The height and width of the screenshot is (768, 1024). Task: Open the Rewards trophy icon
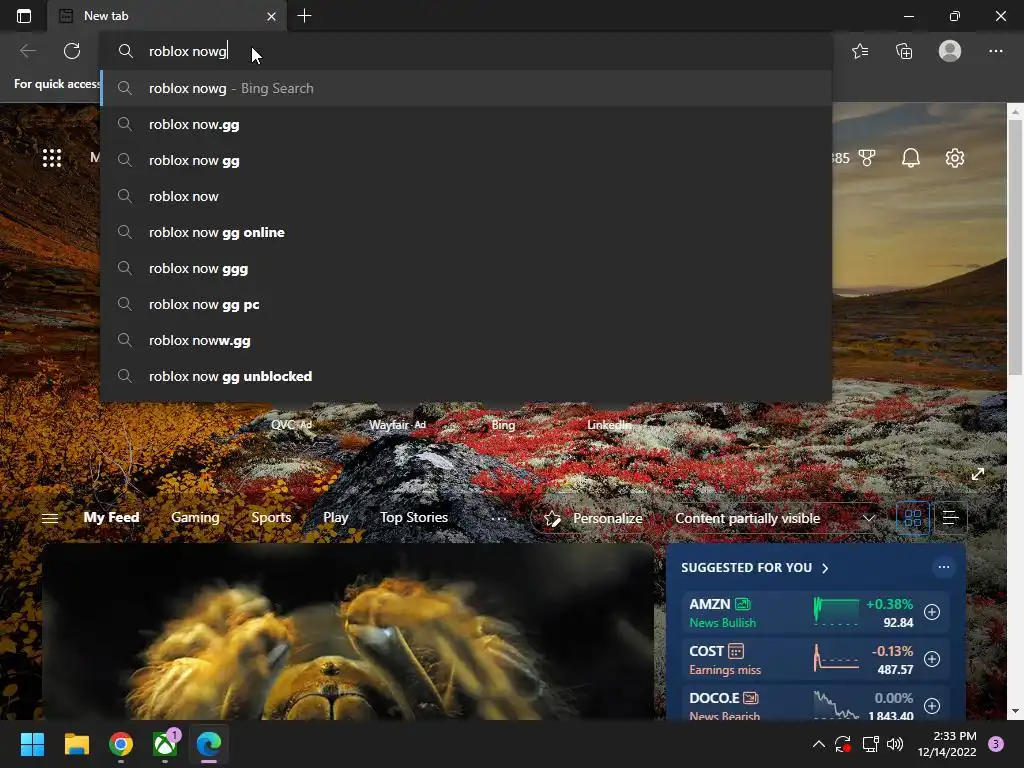[x=867, y=158]
